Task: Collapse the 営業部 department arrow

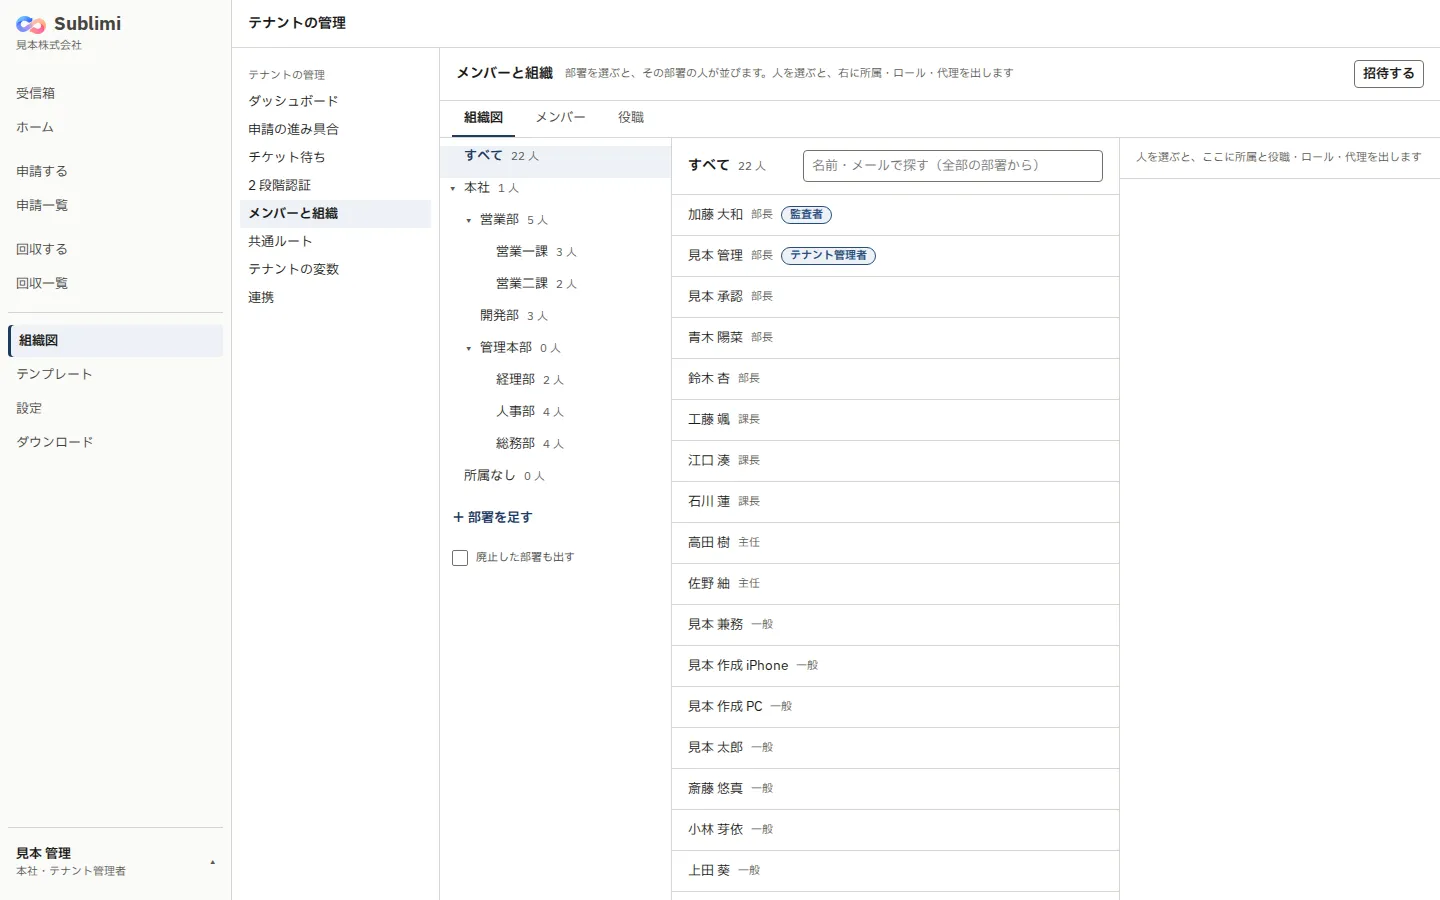Action: point(469,220)
